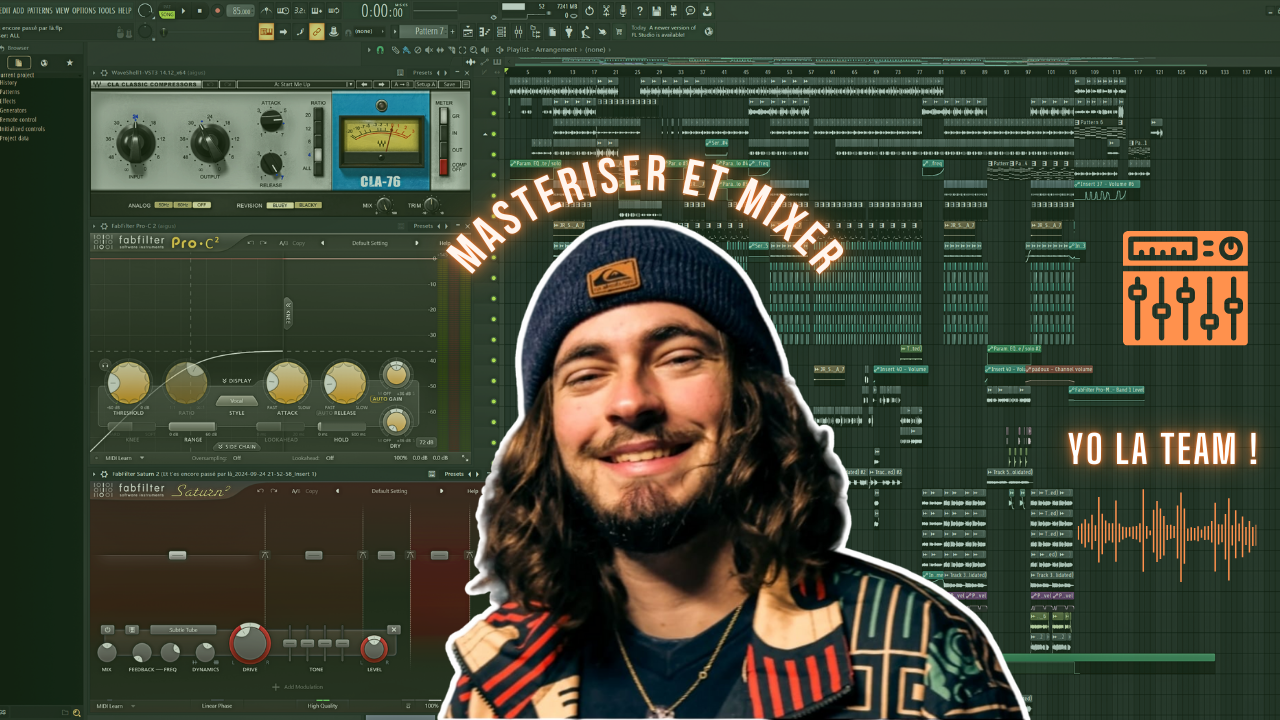
Task: Expand the SIDE CHAIN section in Pro-C 2
Action: coord(237,447)
